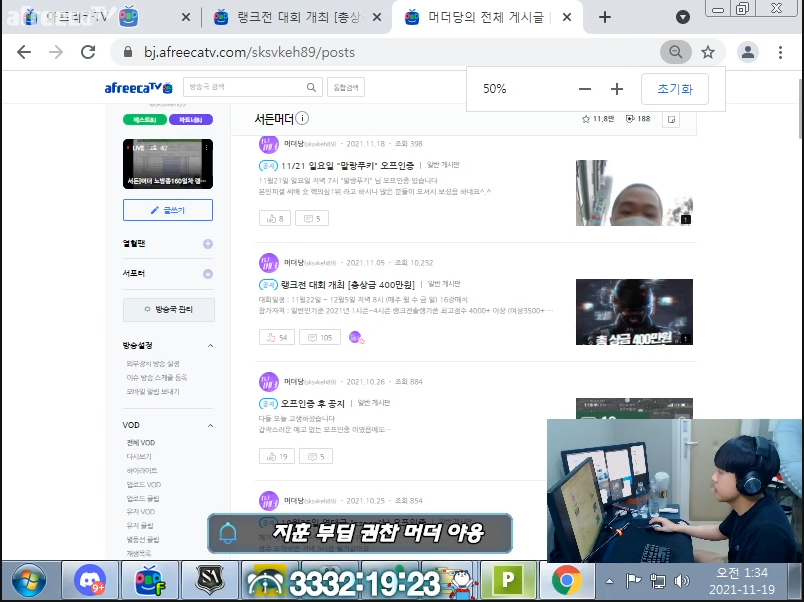Open the Chrome profile avatar icon
This screenshot has width=804, height=602.
(747, 52)
